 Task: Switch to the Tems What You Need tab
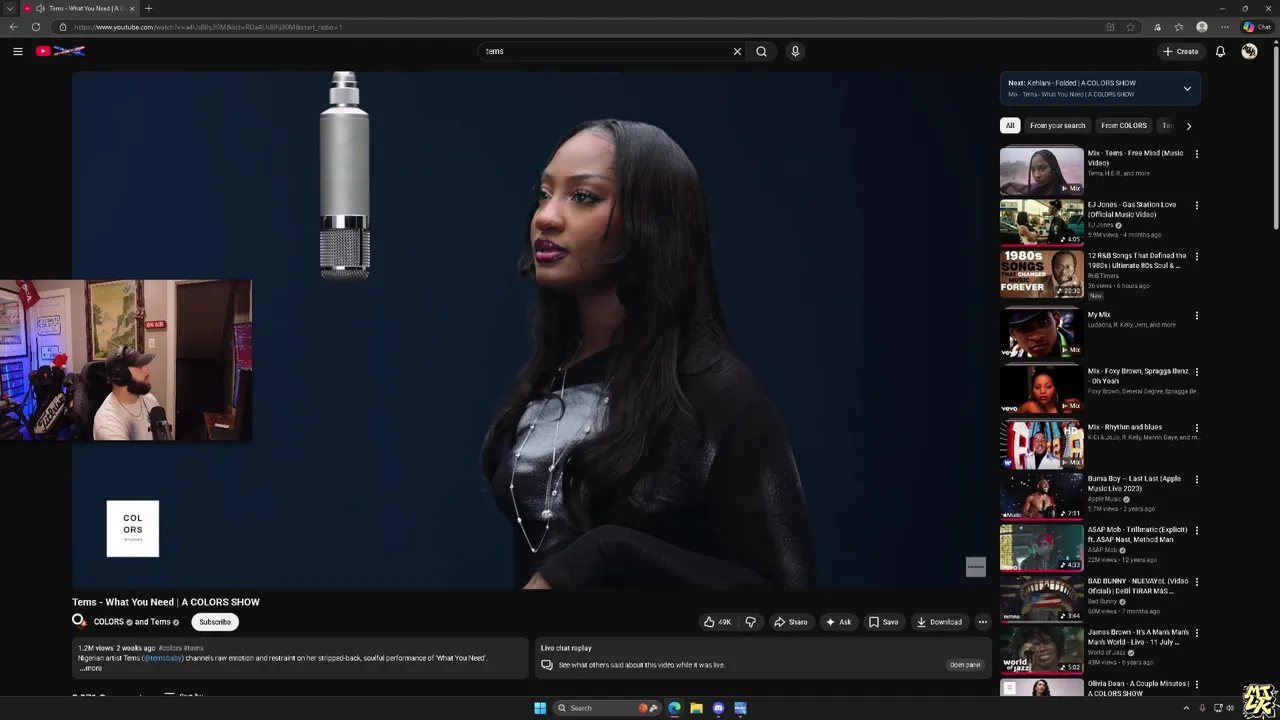point(80,8)
